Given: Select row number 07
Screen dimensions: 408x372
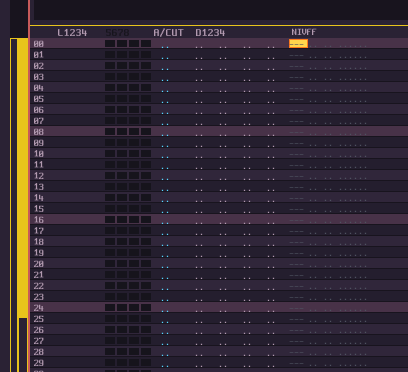Looking at the screenshot, I should coord(39,121).
